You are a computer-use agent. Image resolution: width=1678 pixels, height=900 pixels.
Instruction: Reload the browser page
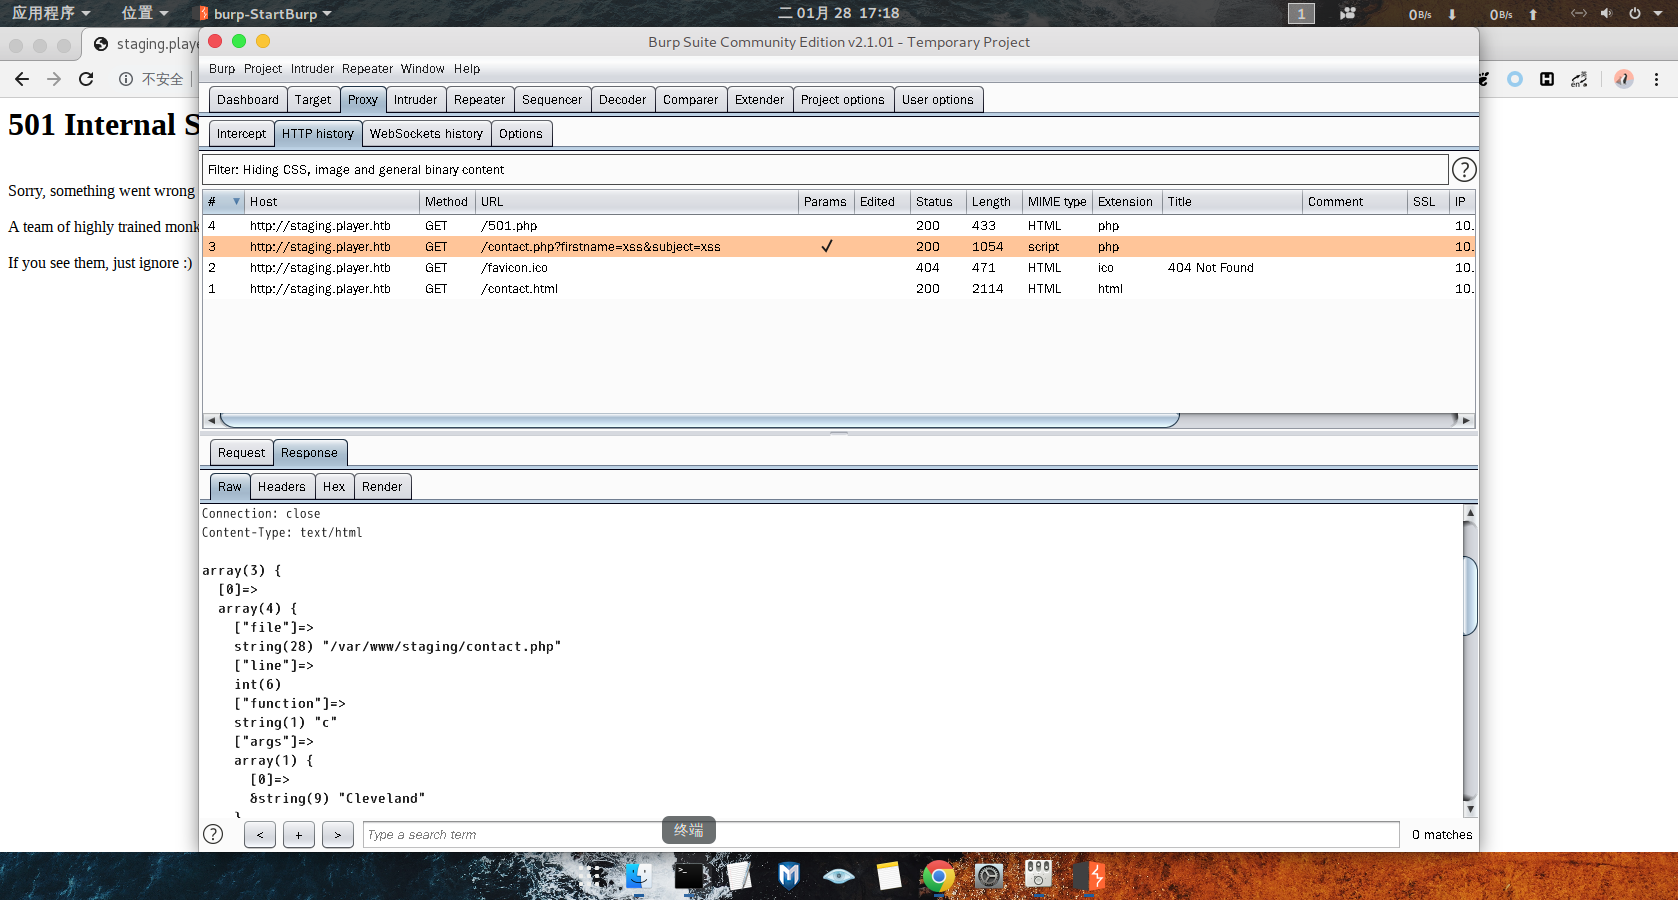[x=86, y=79]
